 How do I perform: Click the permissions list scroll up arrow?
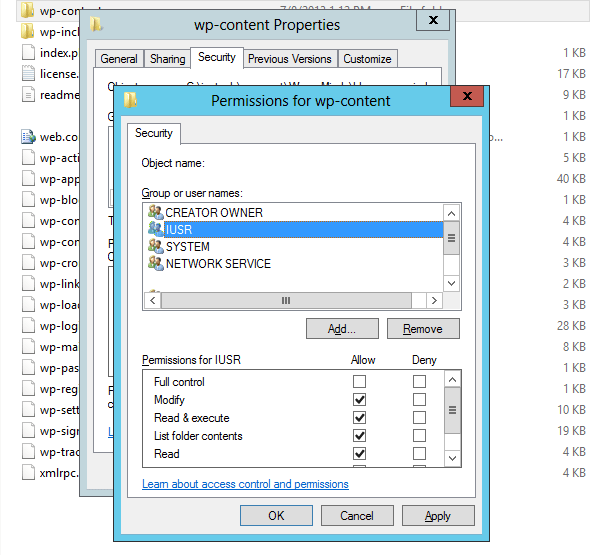(x=453, y=380)
